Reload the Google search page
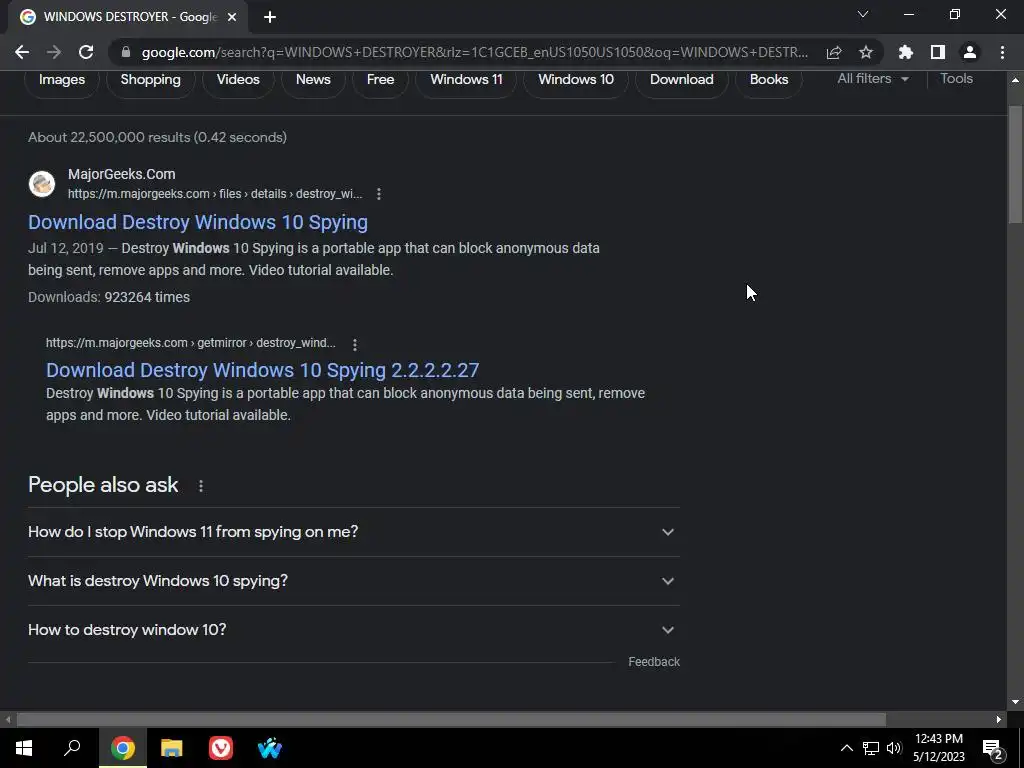 86,52
